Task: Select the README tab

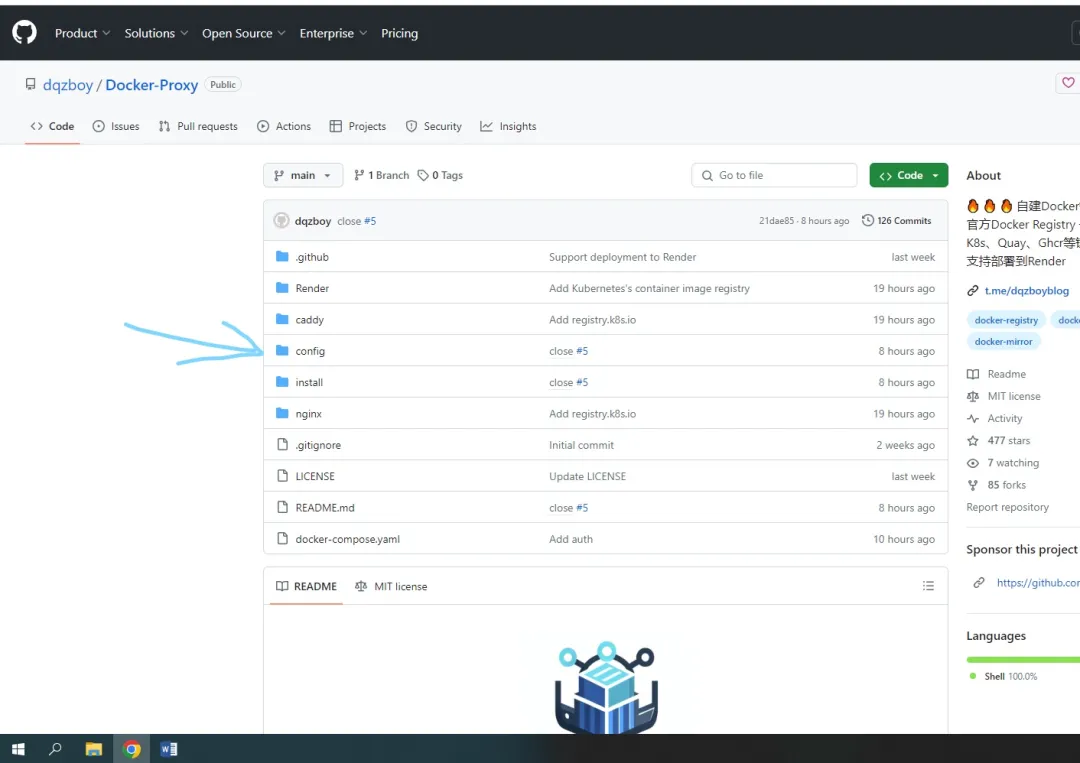Action: [x=307, y=586]
